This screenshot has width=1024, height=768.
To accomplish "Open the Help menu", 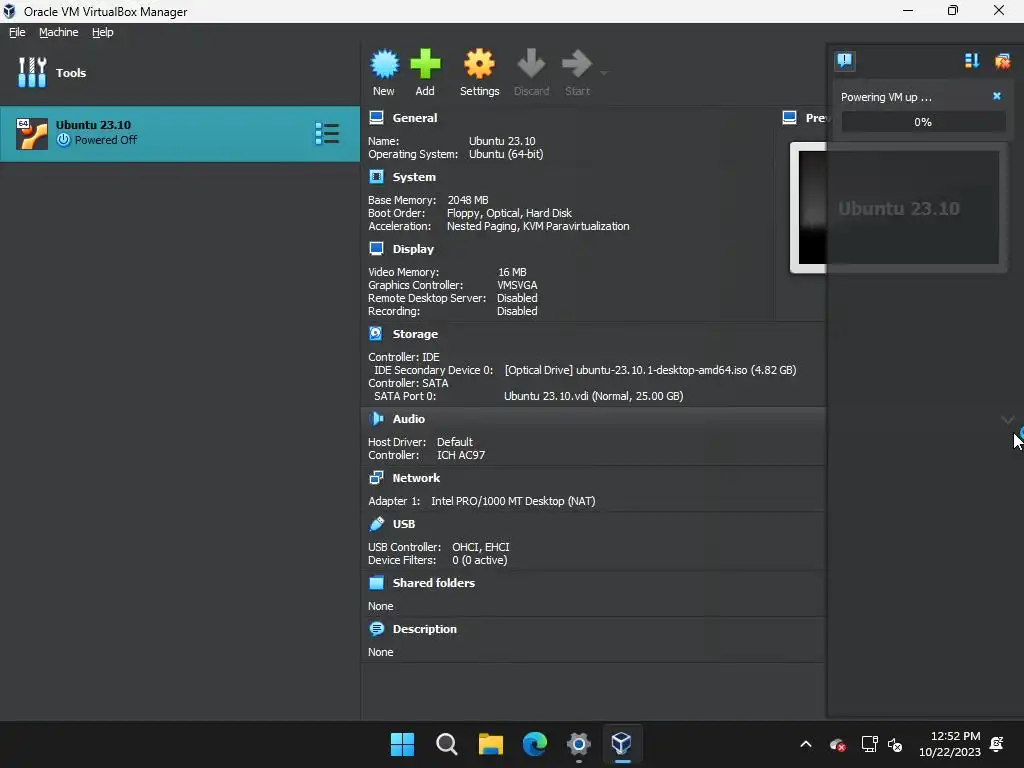I will coord(103,32).
